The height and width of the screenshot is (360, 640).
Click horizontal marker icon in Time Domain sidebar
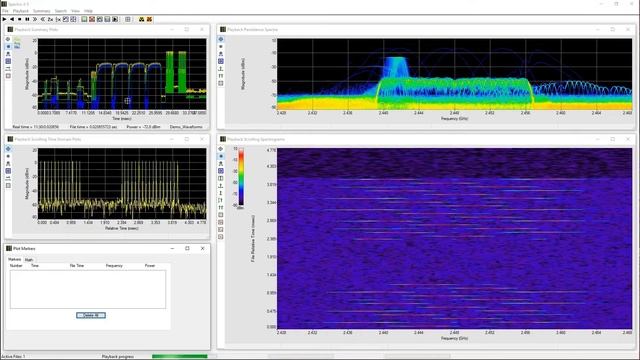[8, 178]
